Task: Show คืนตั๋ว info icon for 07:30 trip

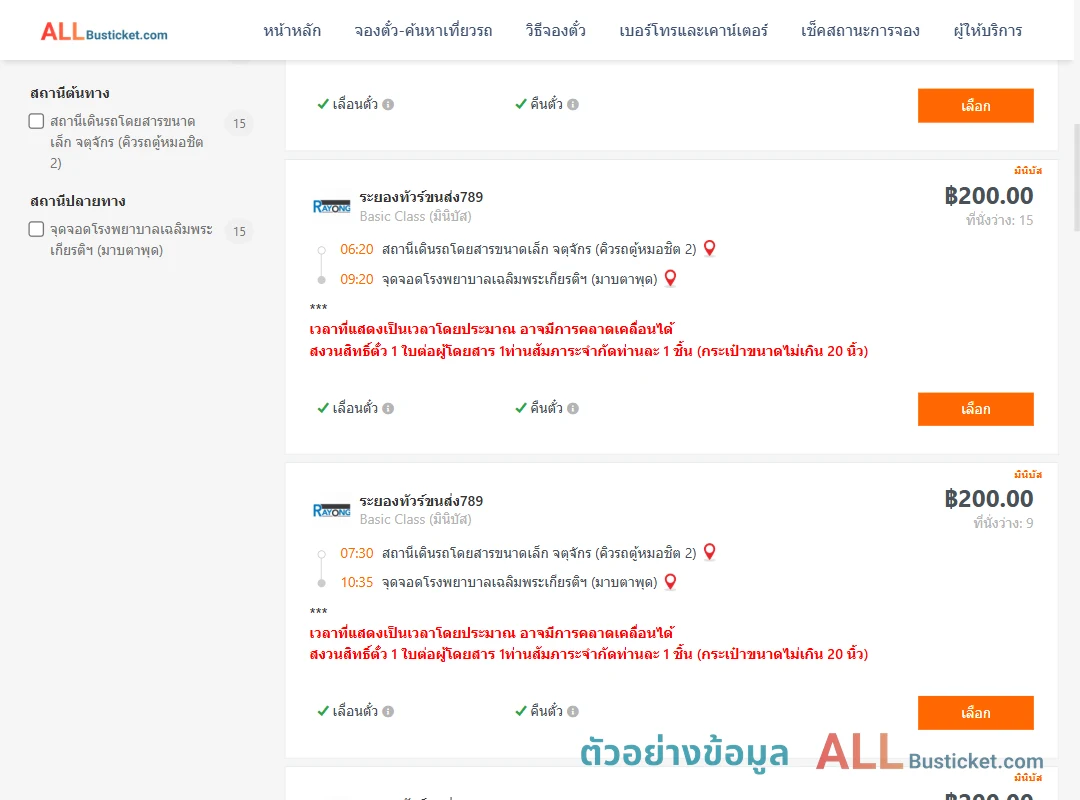Action: (573, 712)
